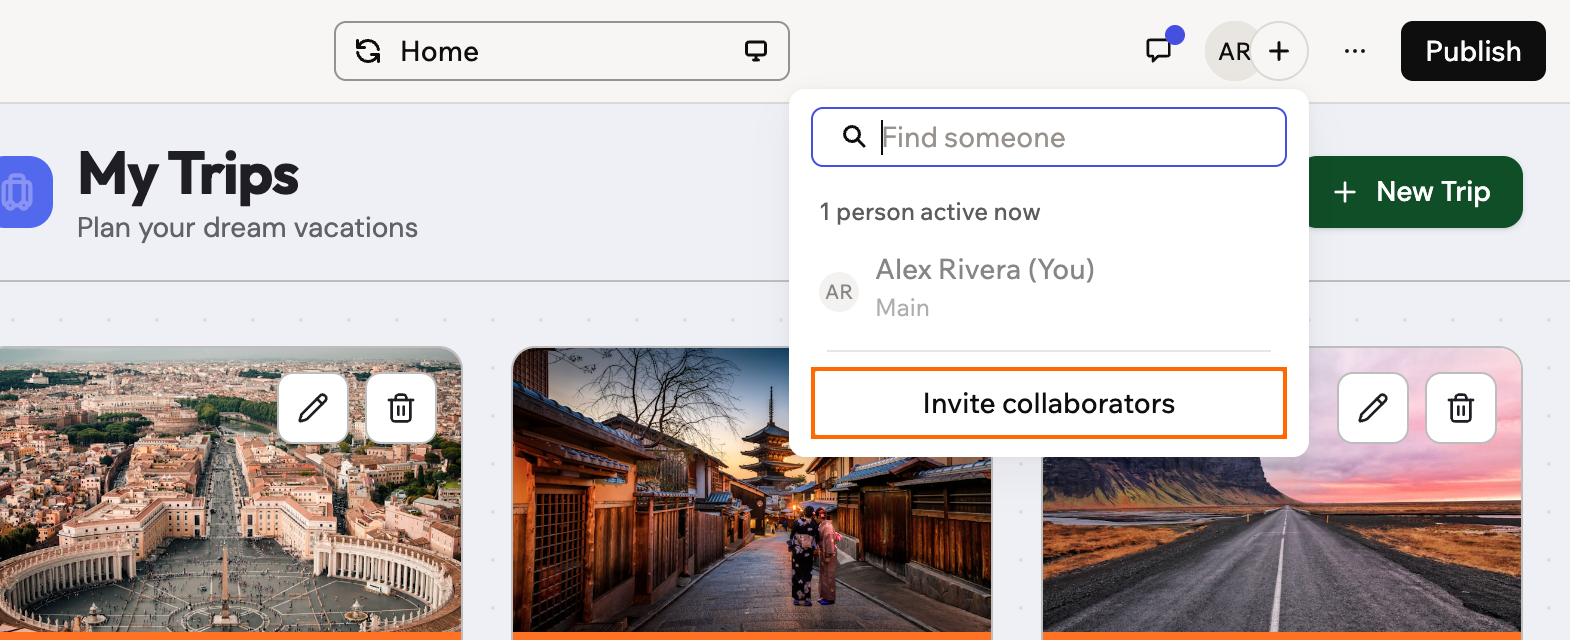Open the desktop device preview icon
Image resolution: width=1570 pixels, height=640 pixels.
[756, 51]
